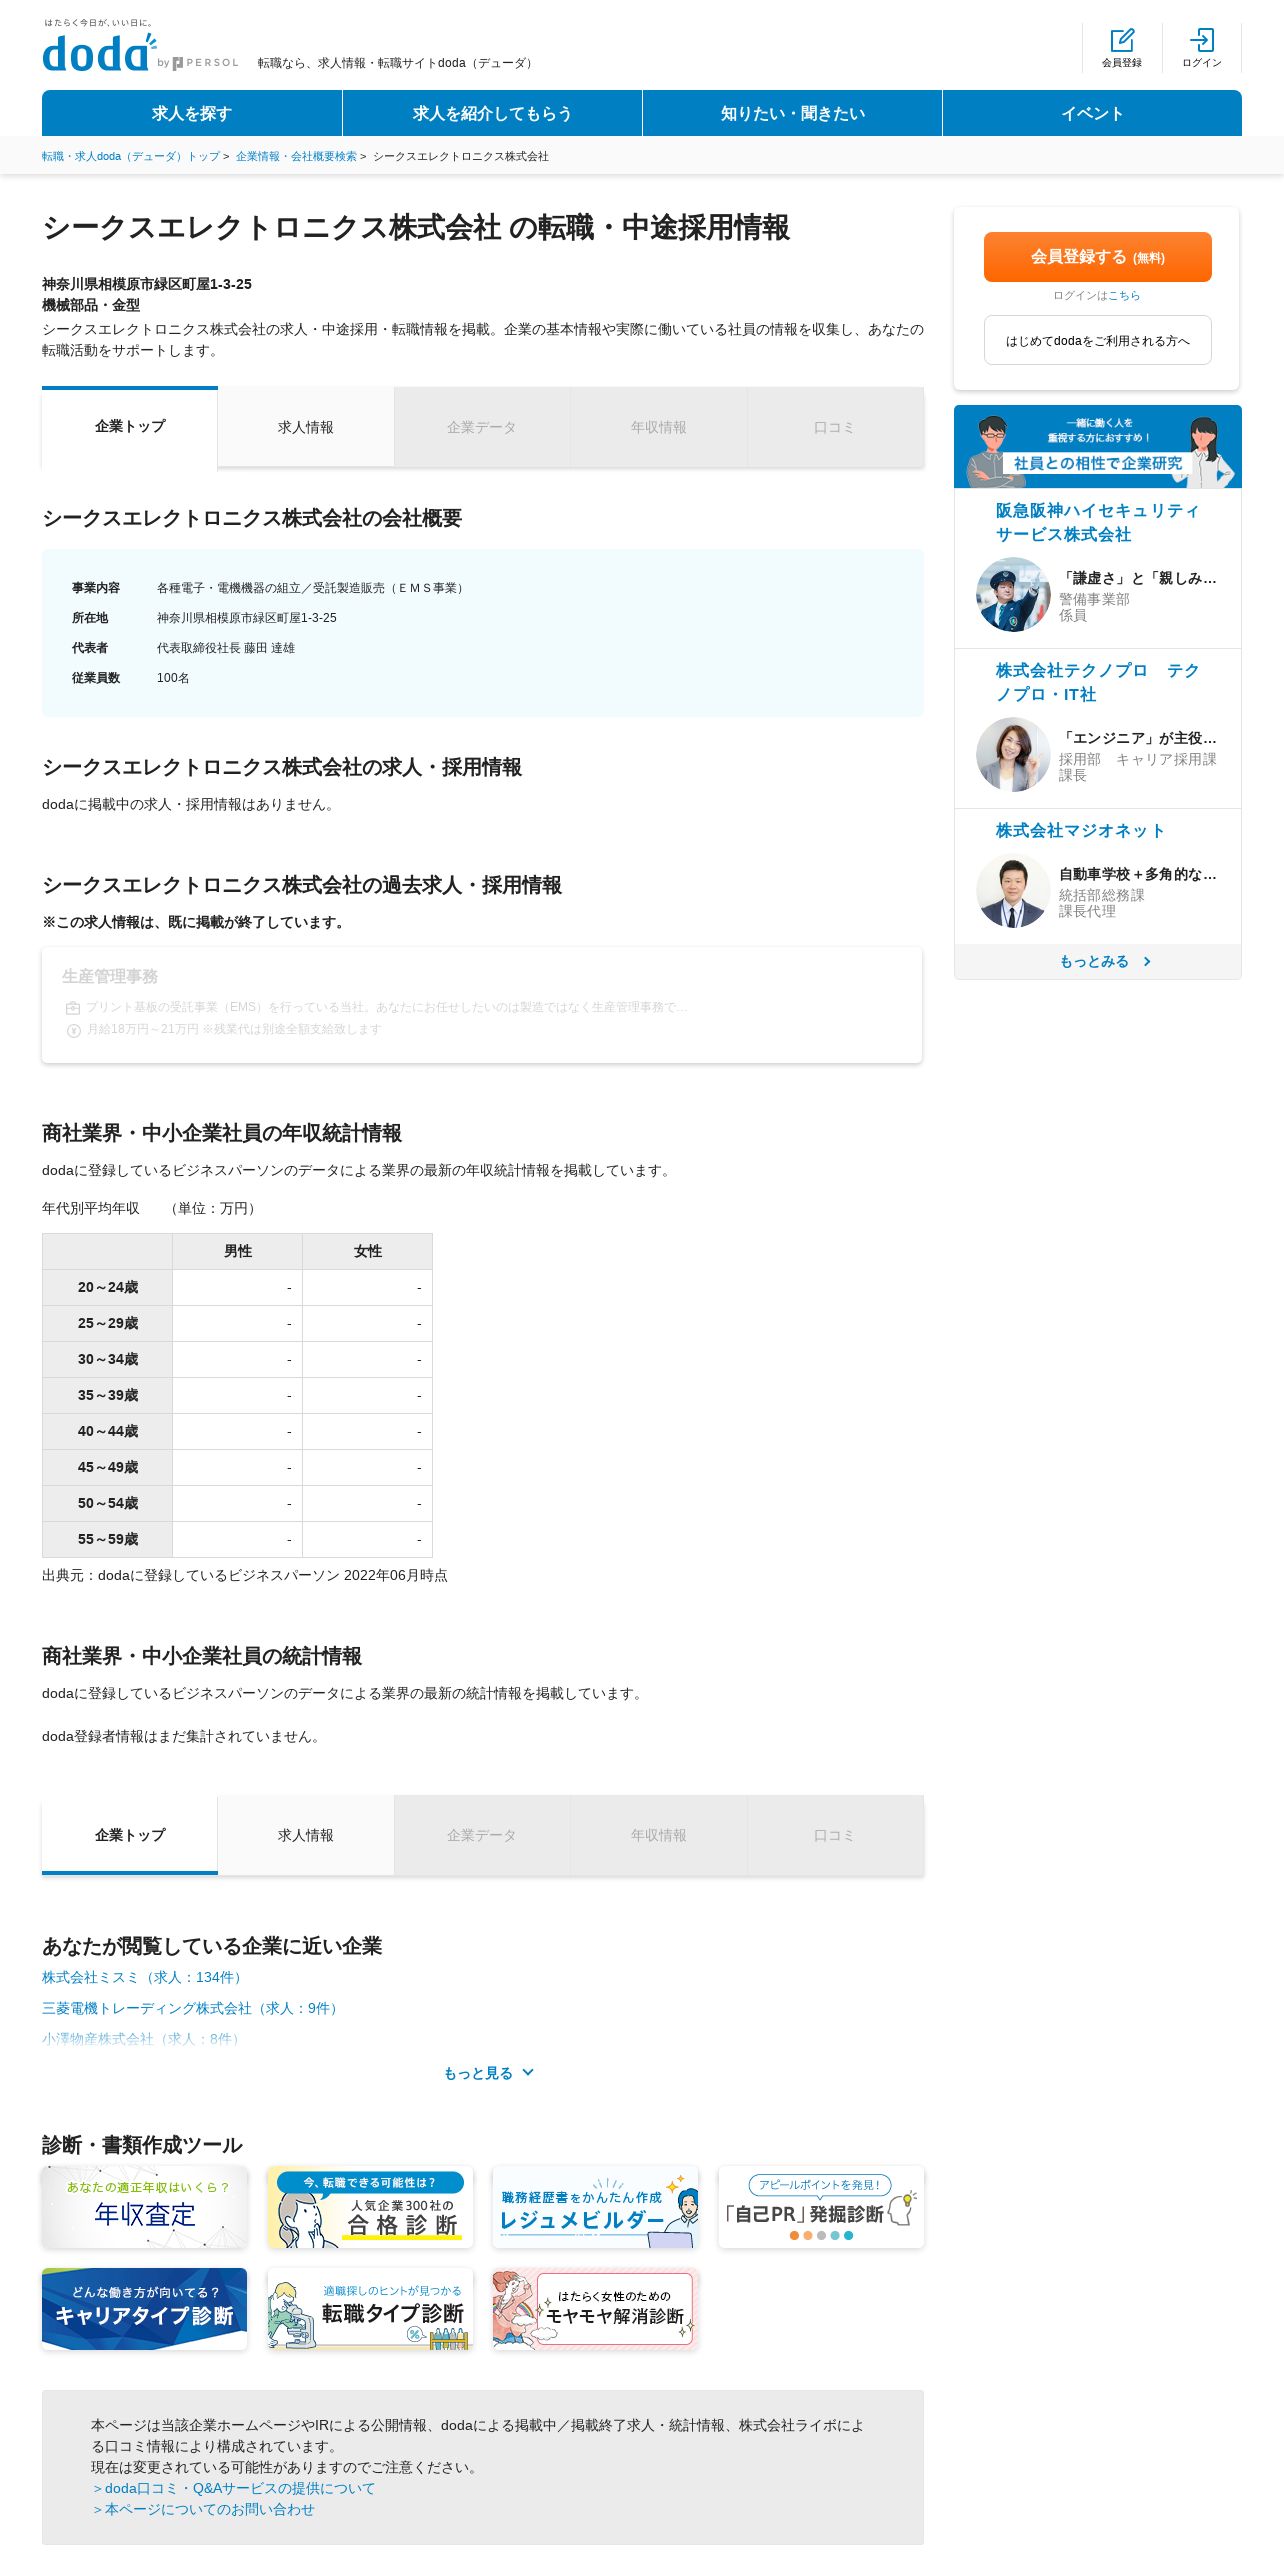Click 20～24歳 row in salary table
Viewport: 1284px width, 2568px height.
pyautogui.click(x=237, y=1287)
